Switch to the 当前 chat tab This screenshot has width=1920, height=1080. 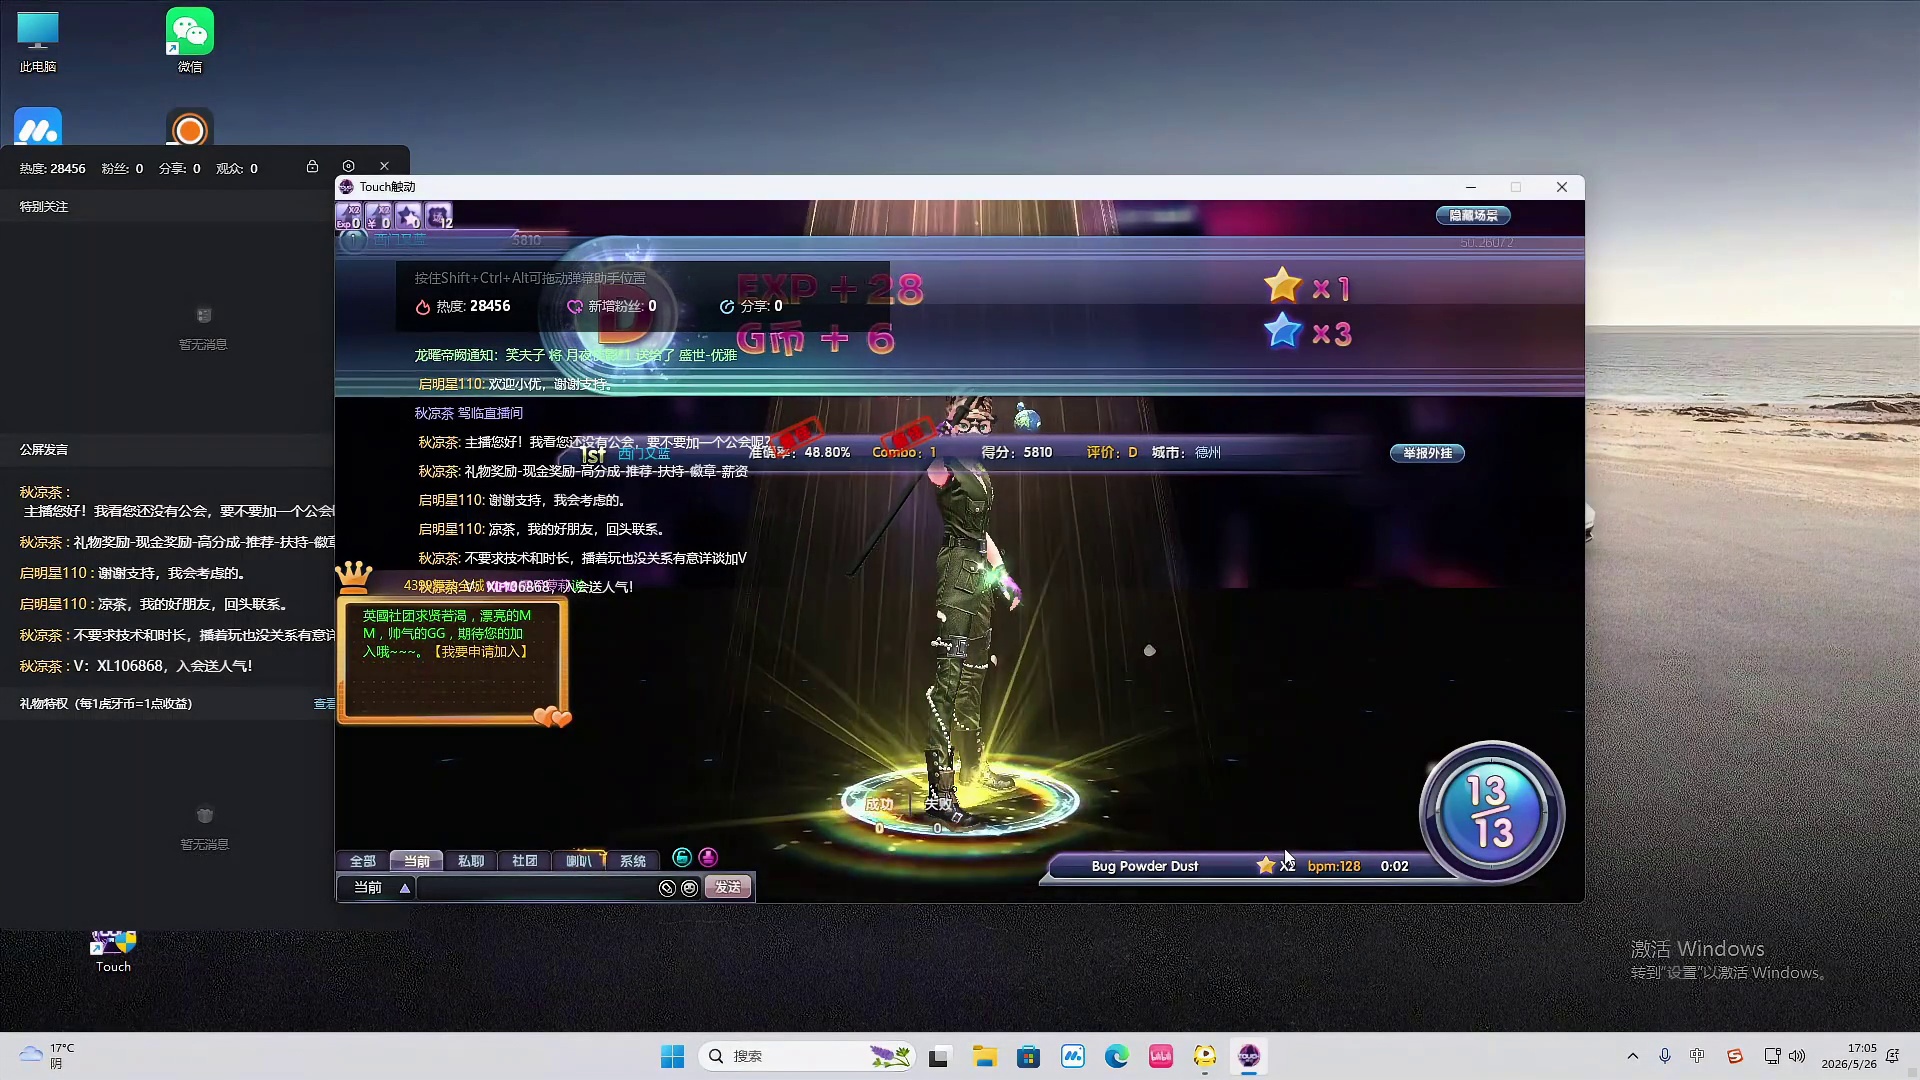coord(416,861)
